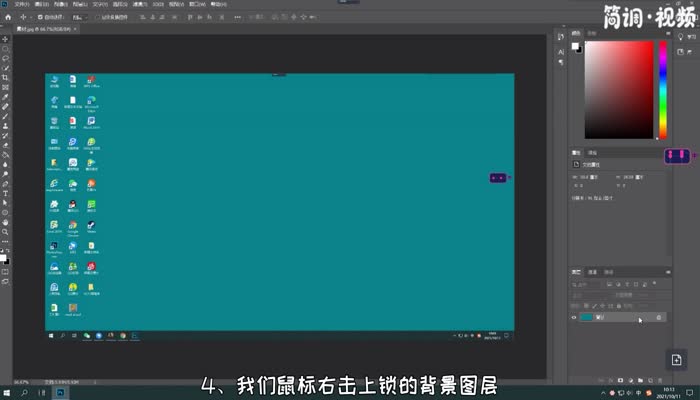The height and width of the screenshot is (400, 700).
Task: Select the Clone Stamp tool
Action: [5, 126]
